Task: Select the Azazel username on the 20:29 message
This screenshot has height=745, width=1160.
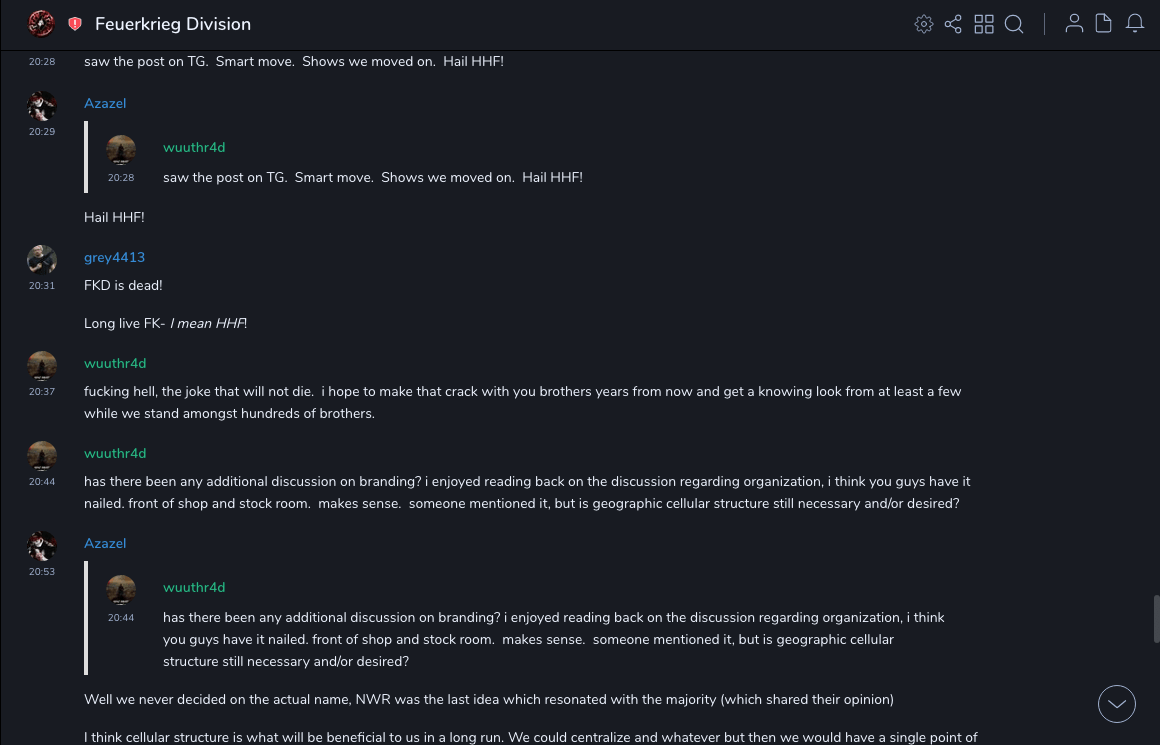Action: [x=105, y=103]
